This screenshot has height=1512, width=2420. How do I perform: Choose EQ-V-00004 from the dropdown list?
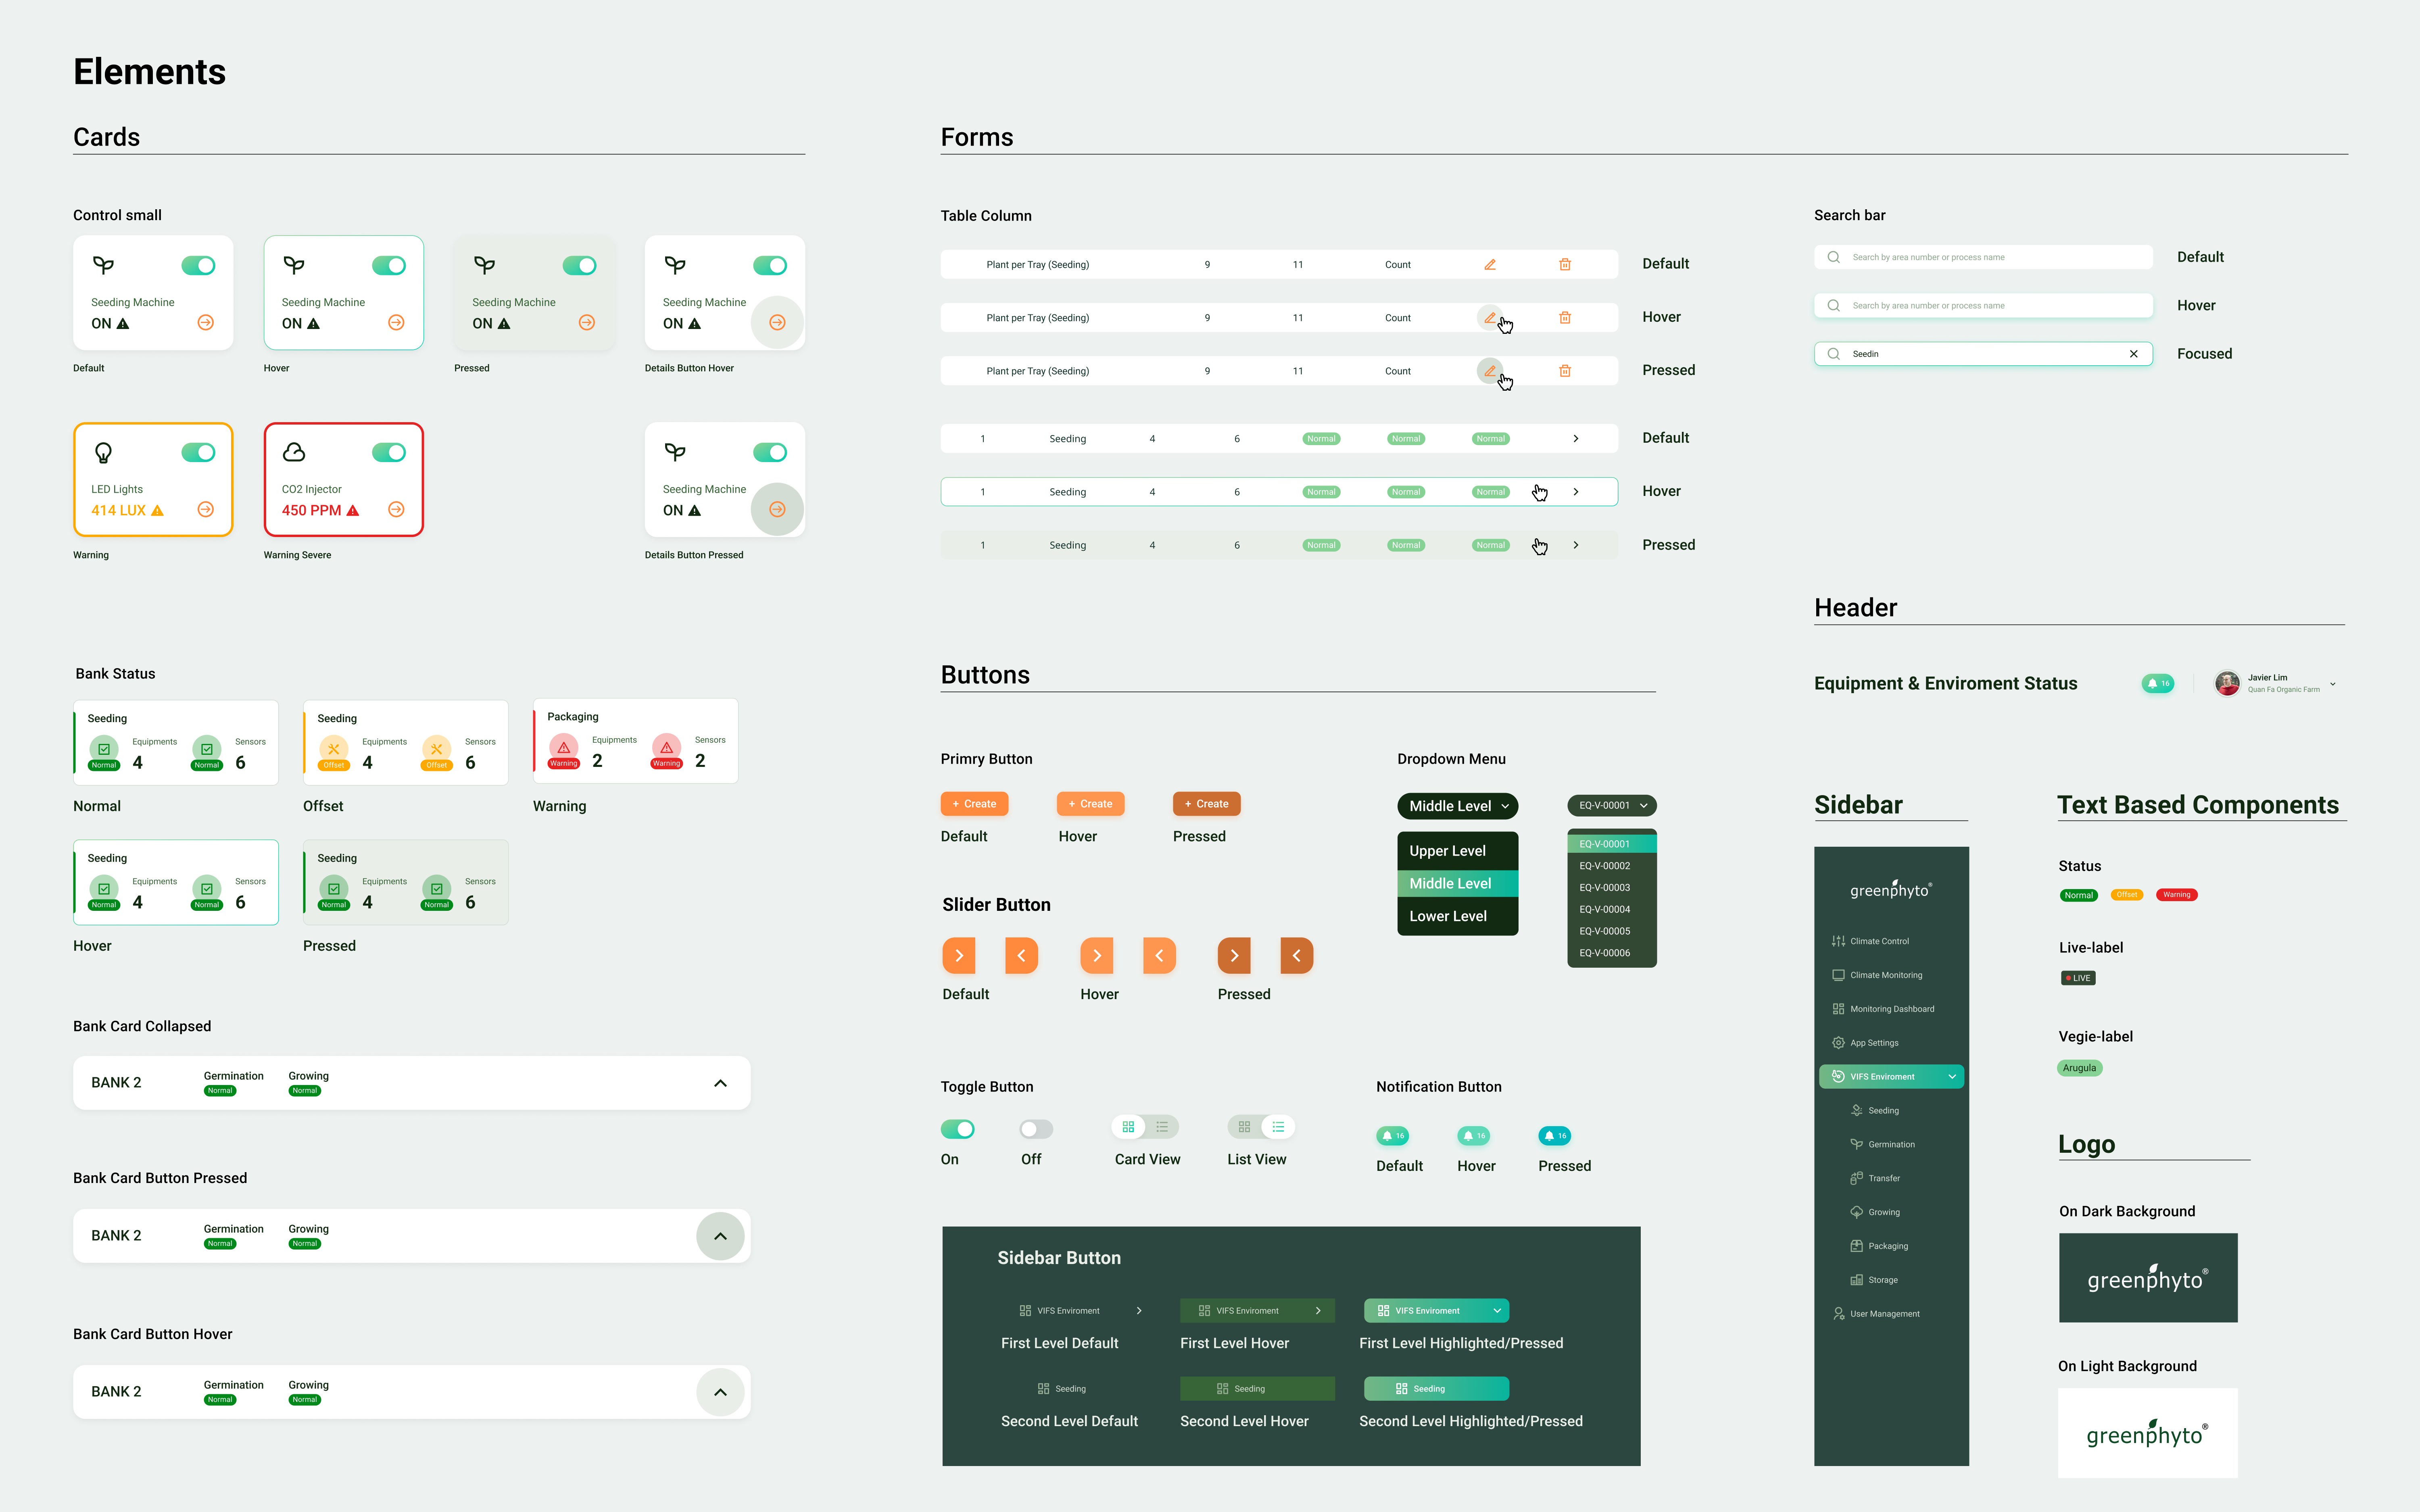[1612, 910]
